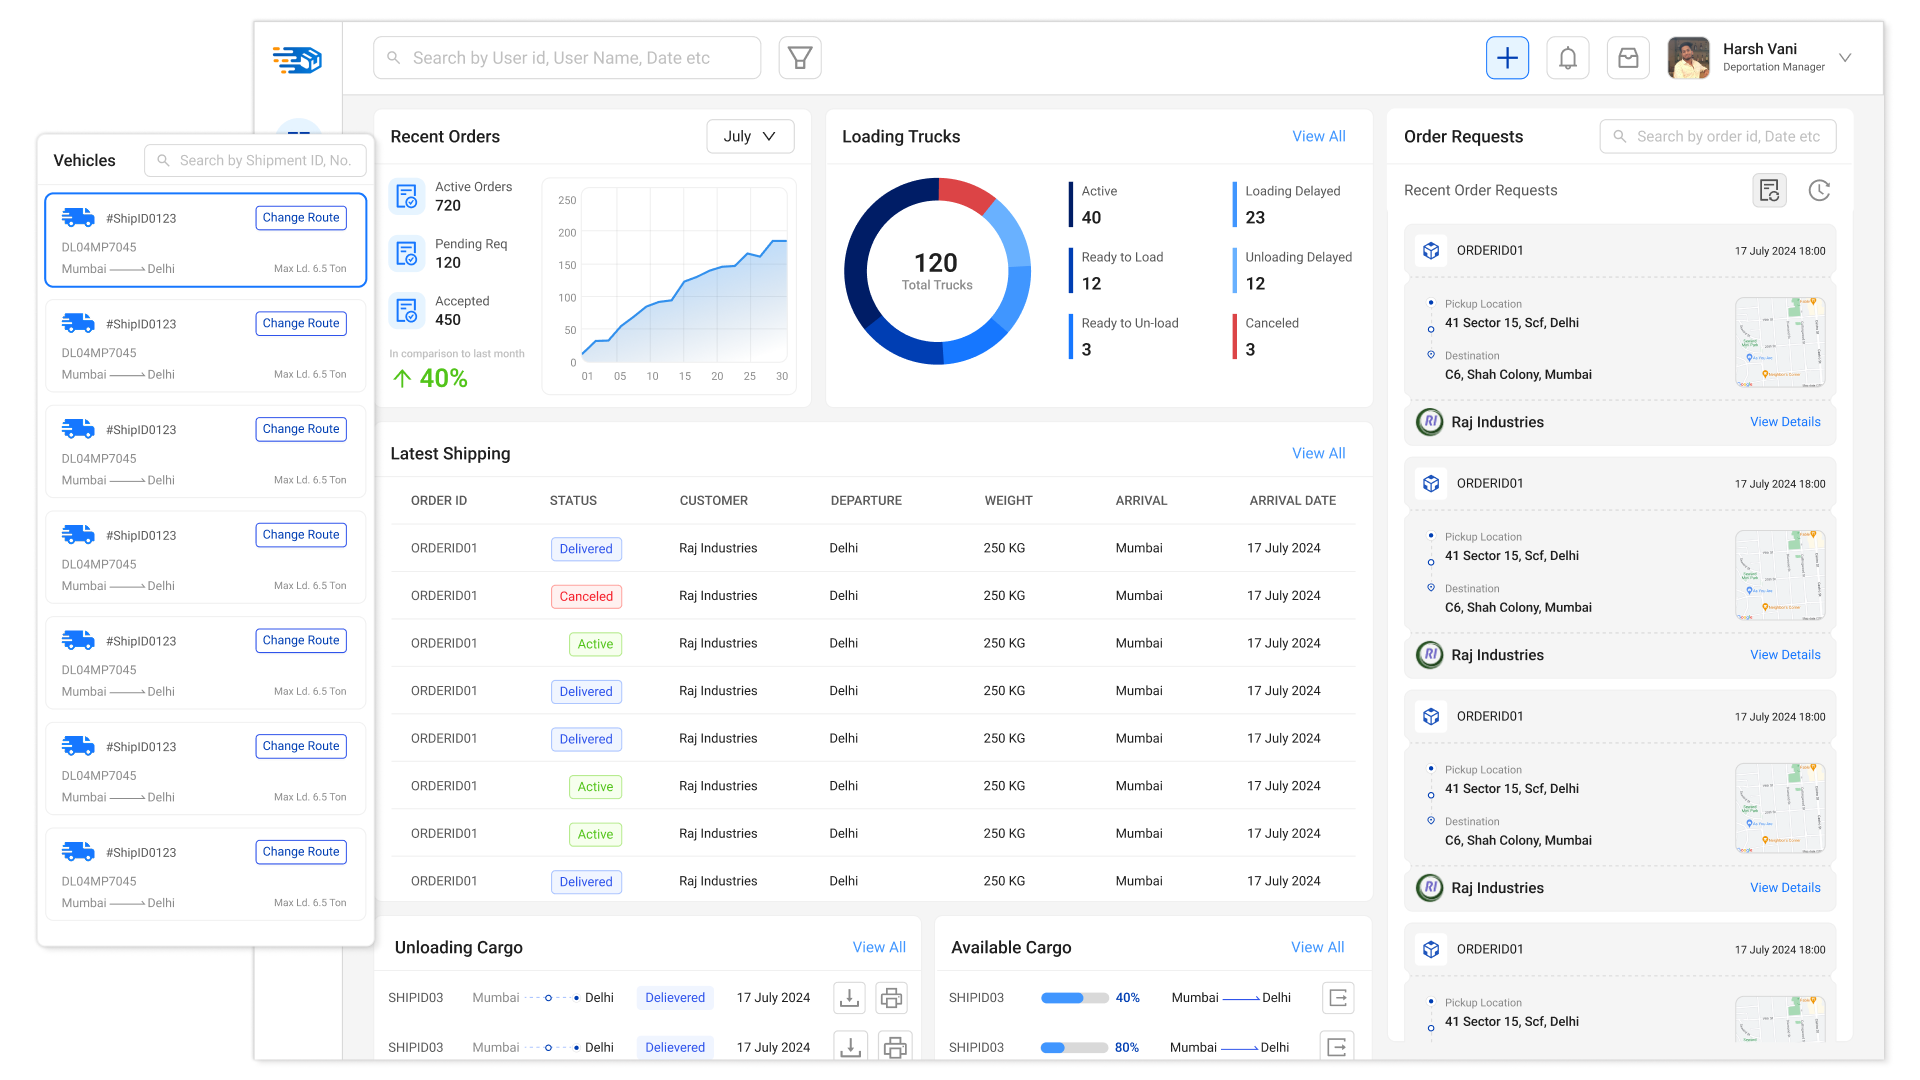1920x1080 pixels.
Task: Click the logistics logo in the sidebar
Action: 297,60
